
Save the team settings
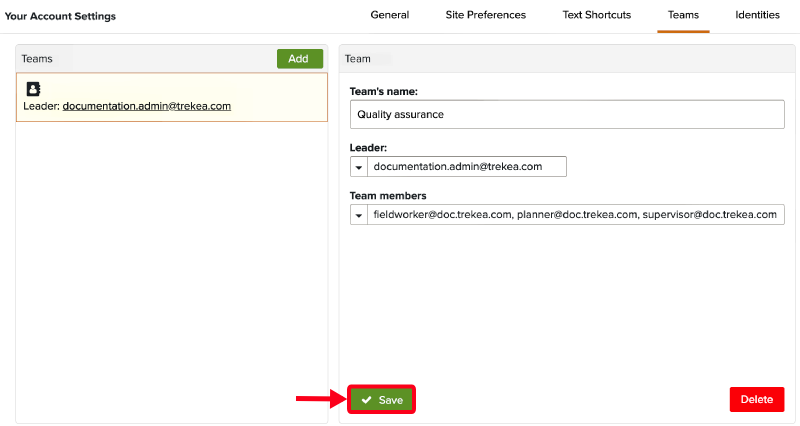coord(381,400)
